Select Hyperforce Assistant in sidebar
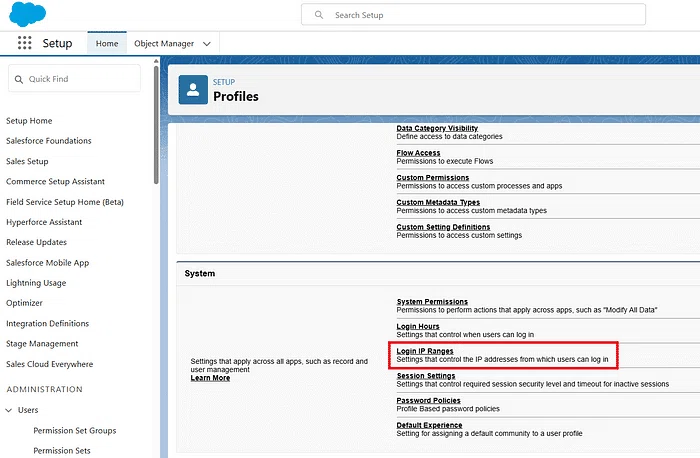 coord(44,222)
